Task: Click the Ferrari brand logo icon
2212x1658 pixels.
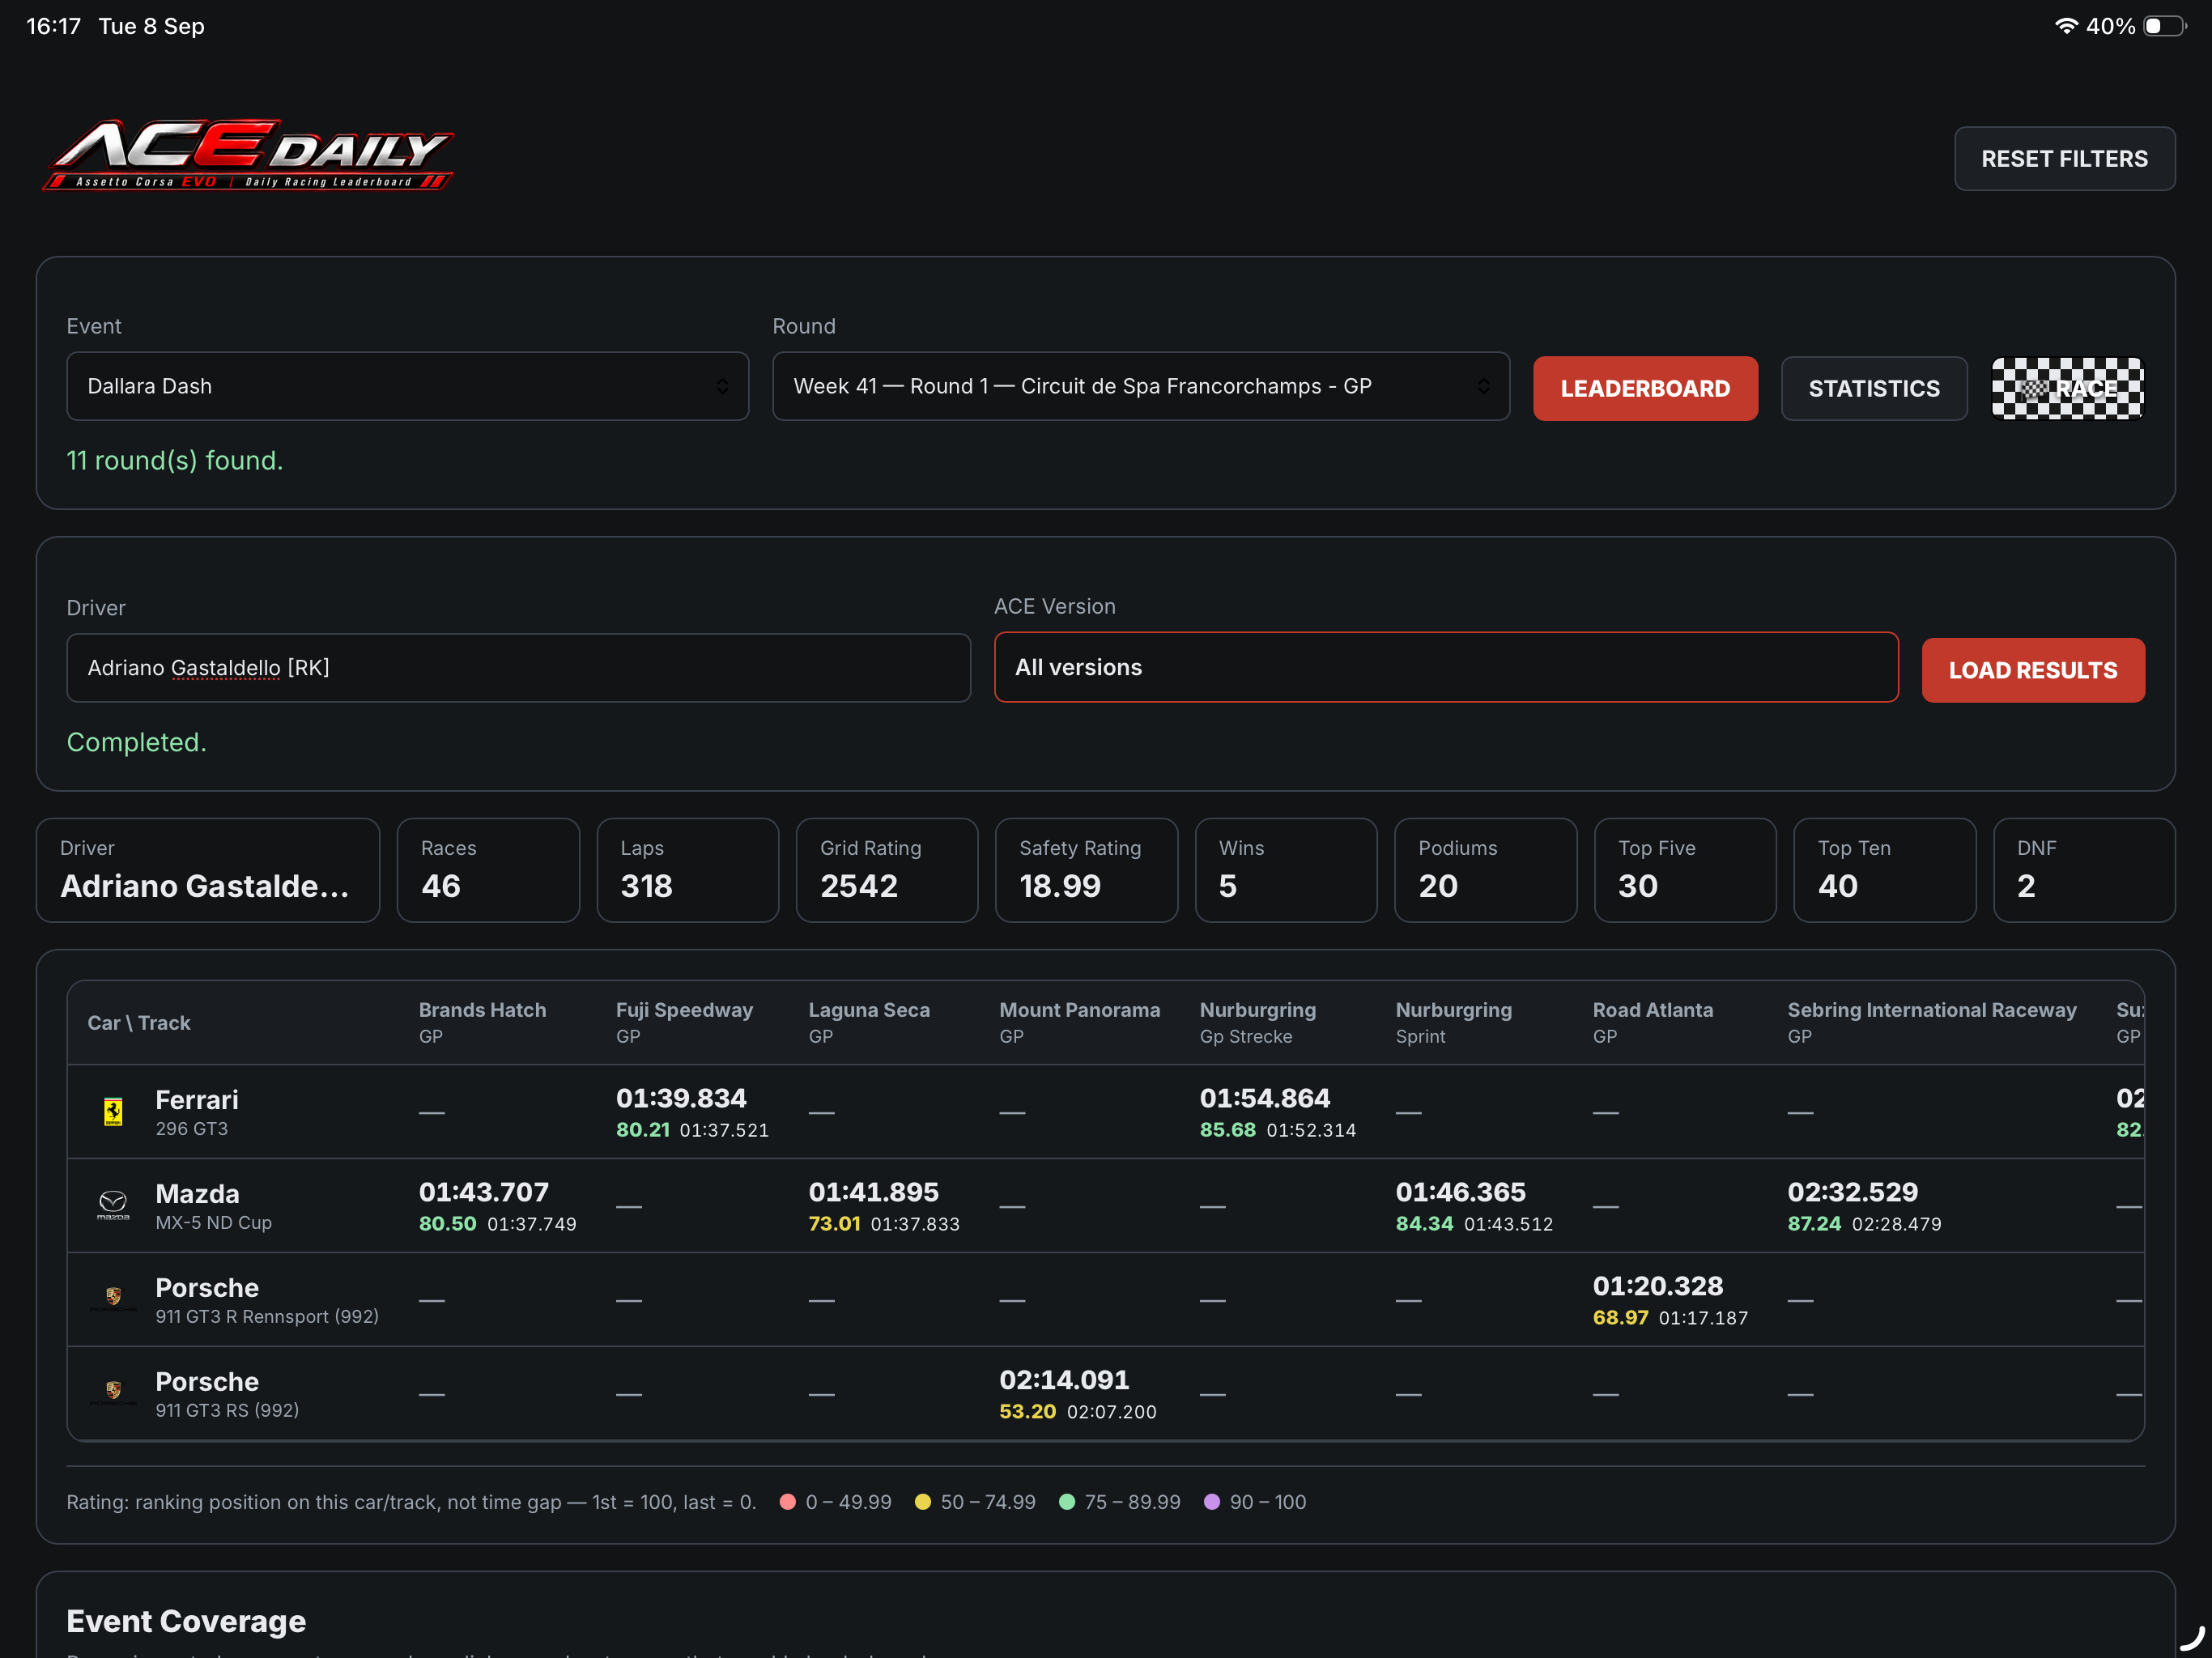Action: (x=113, y=1112)
